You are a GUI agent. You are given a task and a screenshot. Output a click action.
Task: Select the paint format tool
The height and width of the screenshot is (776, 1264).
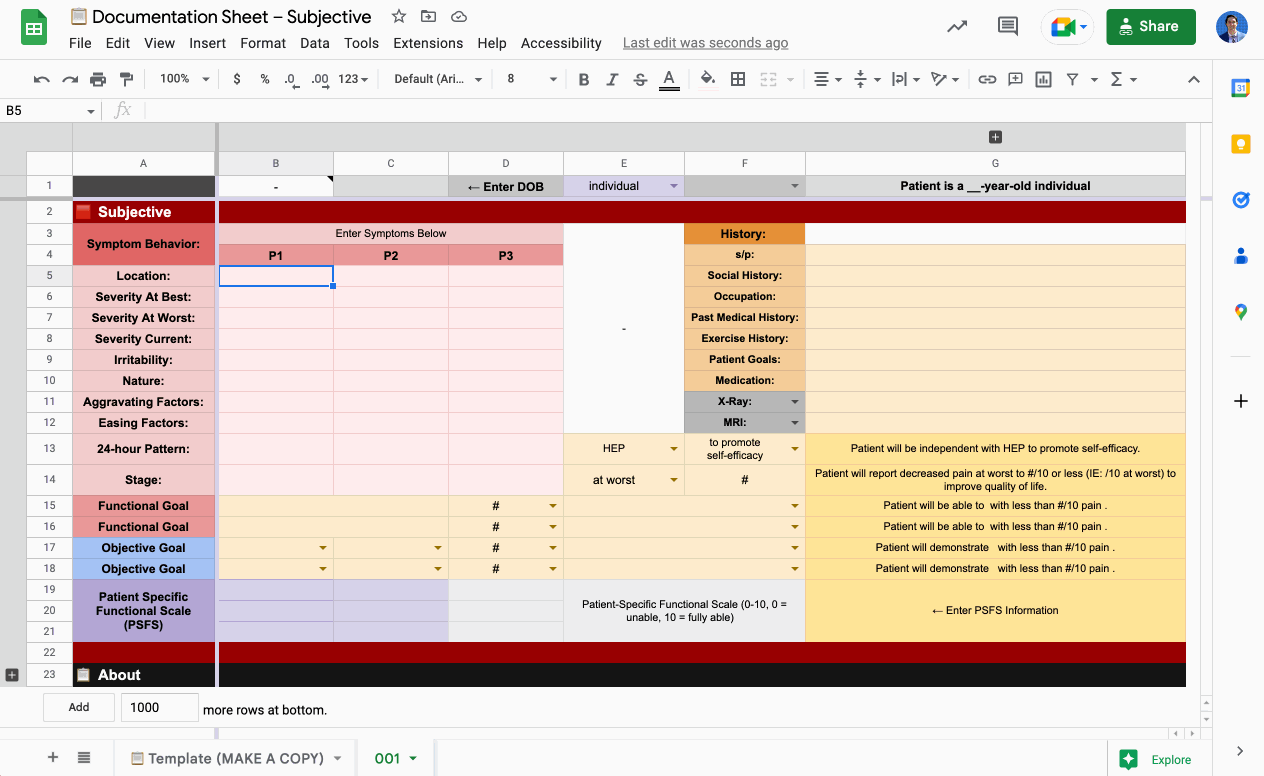(126, 79)
